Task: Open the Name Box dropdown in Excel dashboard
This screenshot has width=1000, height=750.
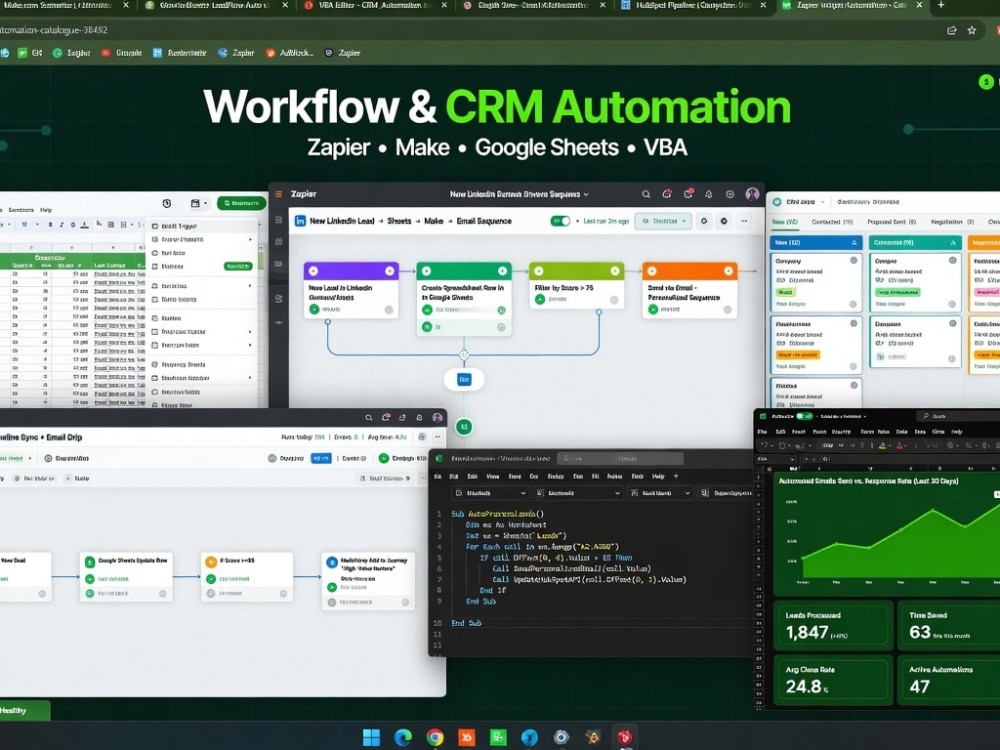Action: (792, 459)
